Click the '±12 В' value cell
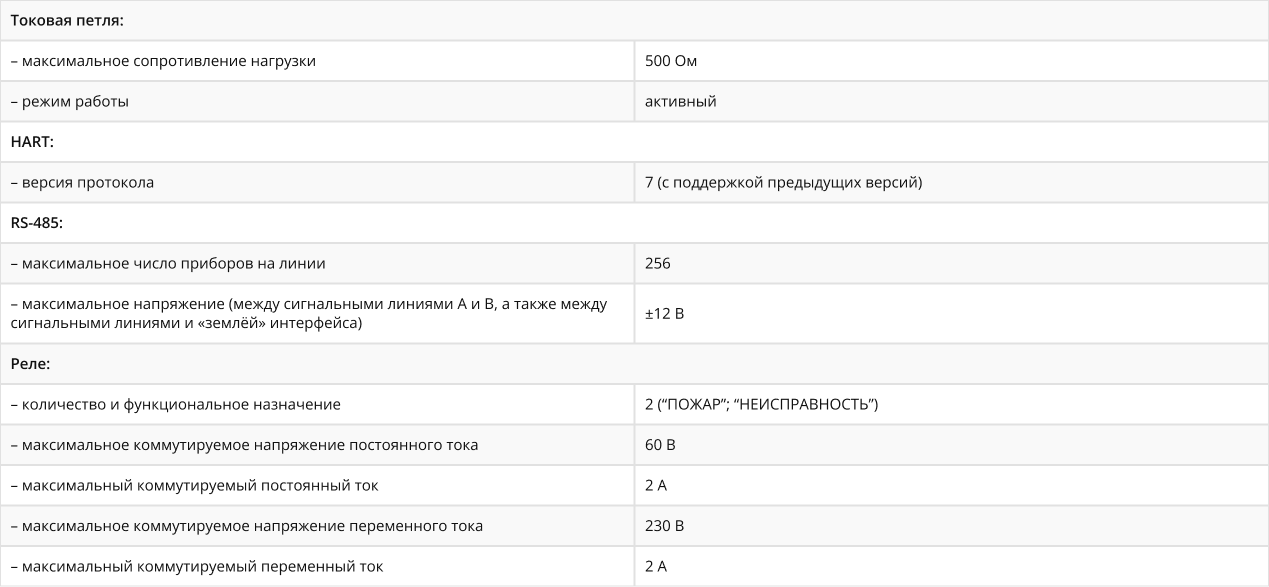1269x587 pixels. click(951, 314)
